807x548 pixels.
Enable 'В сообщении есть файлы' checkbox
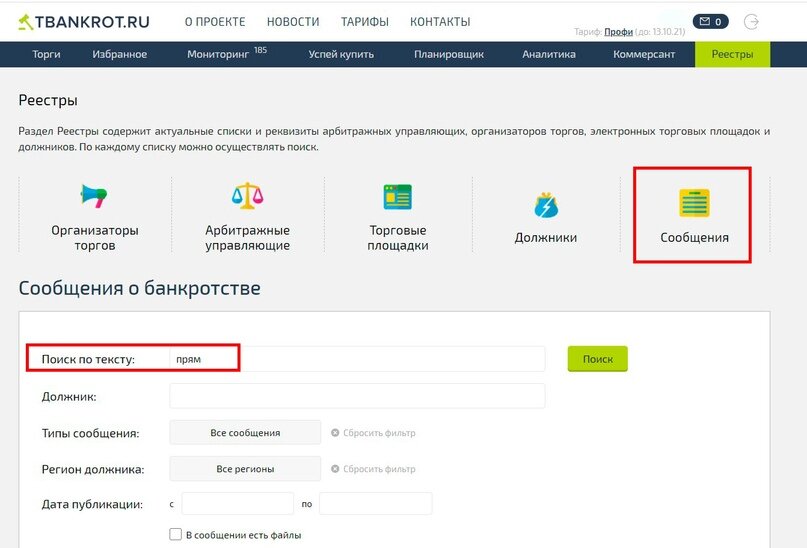click(x=176, y=534)
